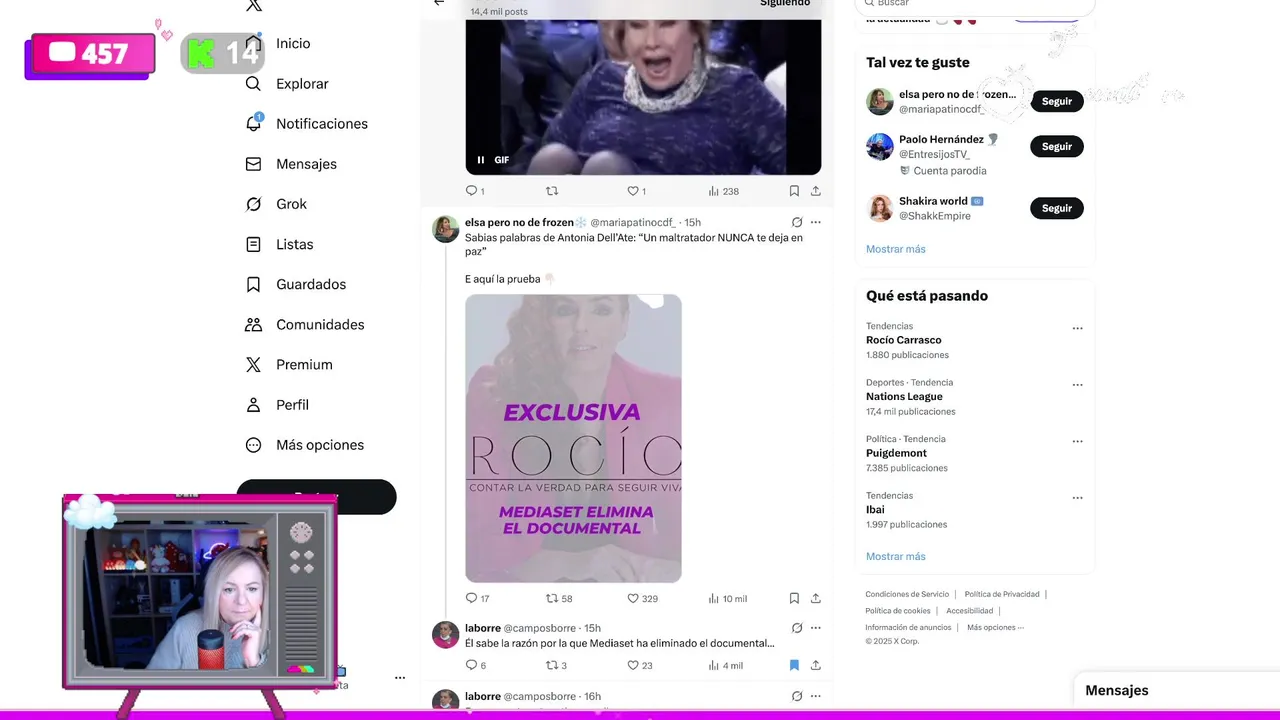Open Notificaciones in sidebar
Screen dimensions: 1280x720
(x=306, y=124)
